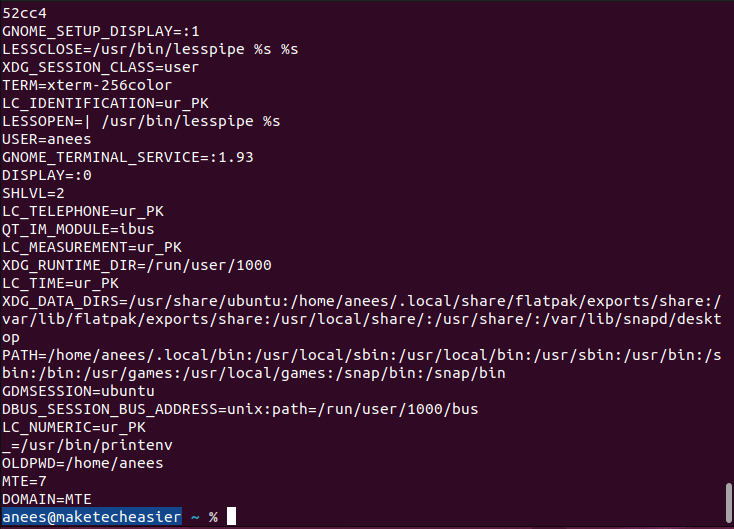
Task: Click the DBUS_SESSION_BUS_ADDRESS line
Action: (240, 409)
